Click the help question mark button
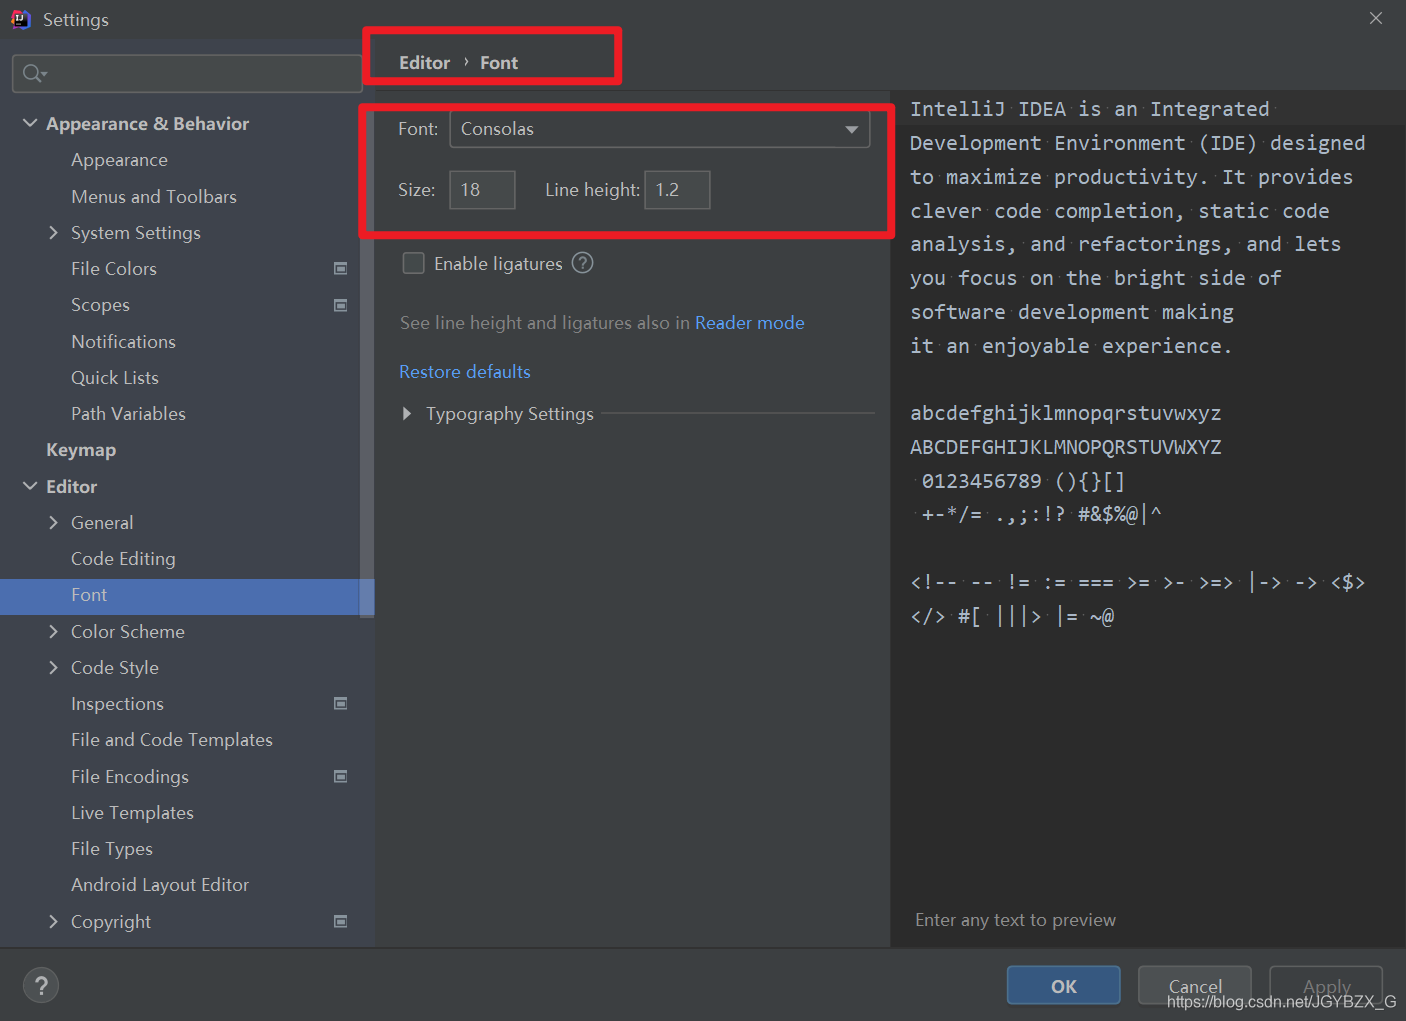This screenshot has width=1406, height=1021. pos(41,986)
